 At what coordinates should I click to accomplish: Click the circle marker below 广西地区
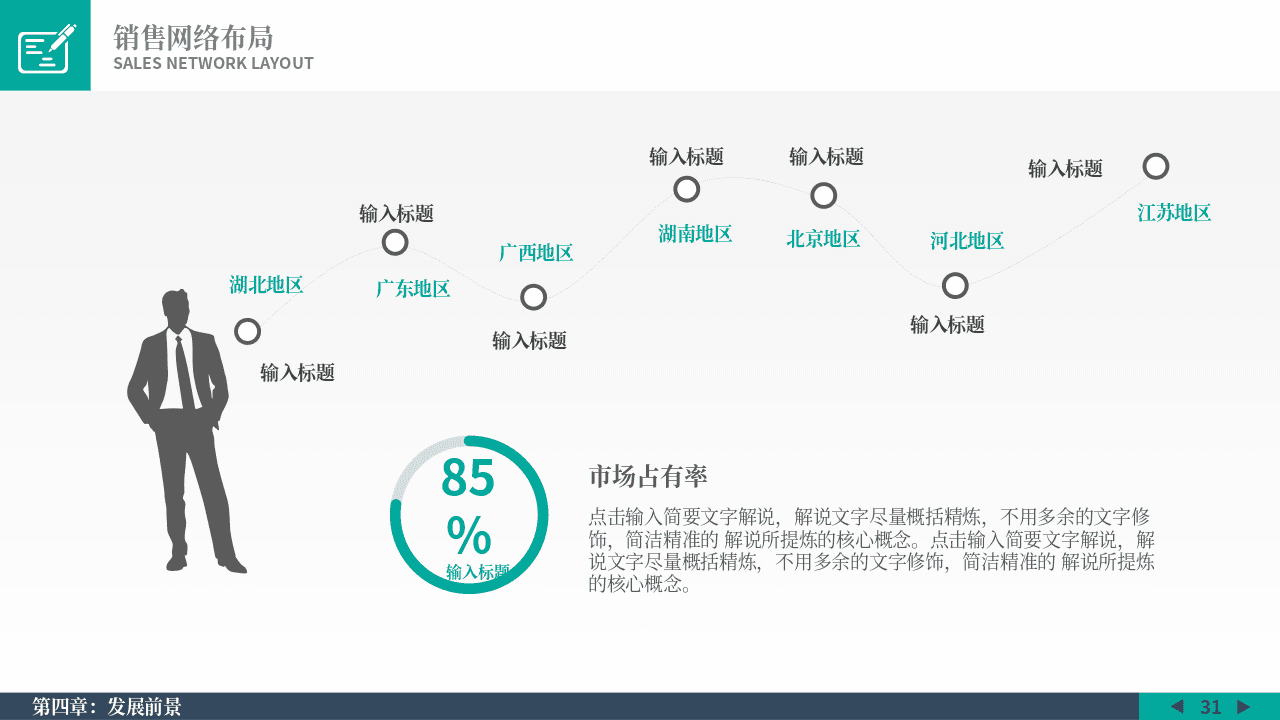point(534,297)
